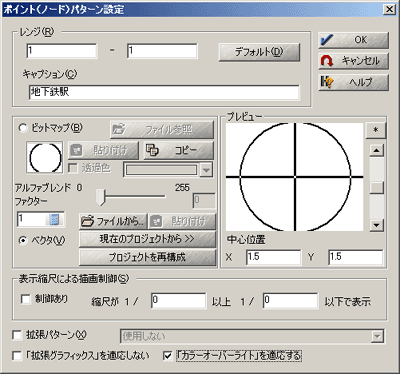Click the first レンジ input field

tap(62, 51)
